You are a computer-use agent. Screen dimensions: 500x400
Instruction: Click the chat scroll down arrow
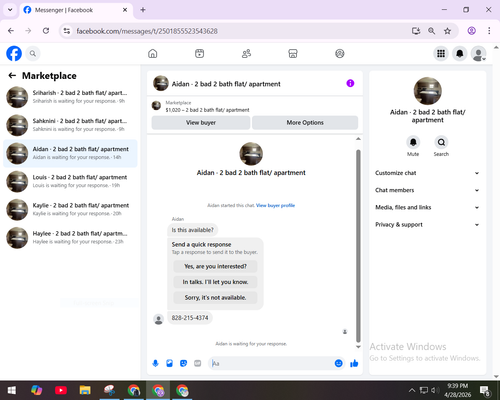[358, 347]
